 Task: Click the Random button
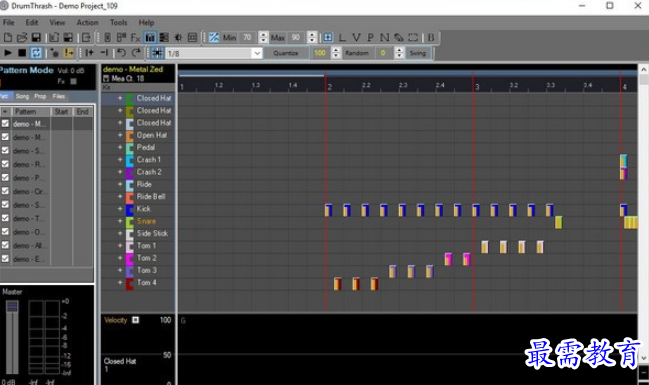click(357, 53)
